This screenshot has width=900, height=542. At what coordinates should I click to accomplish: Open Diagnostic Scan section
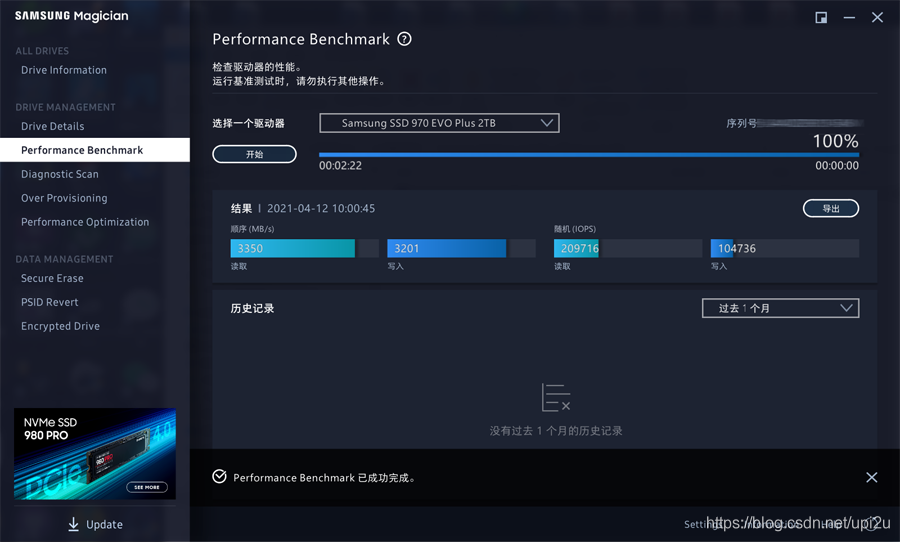(60, 174)
